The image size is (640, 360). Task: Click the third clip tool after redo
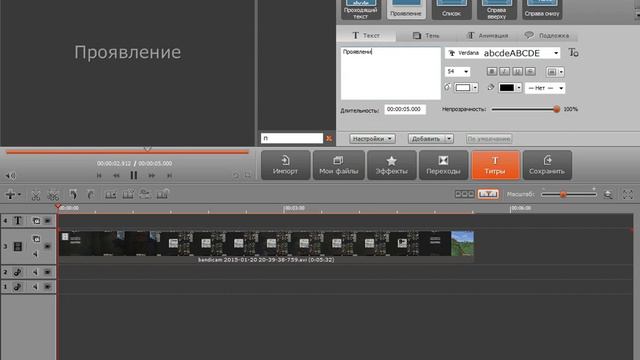[144, 194]
